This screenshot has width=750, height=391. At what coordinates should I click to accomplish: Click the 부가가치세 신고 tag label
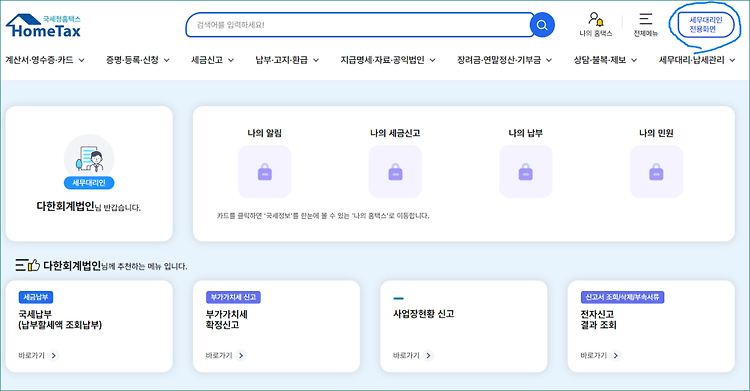click(233, 297)
